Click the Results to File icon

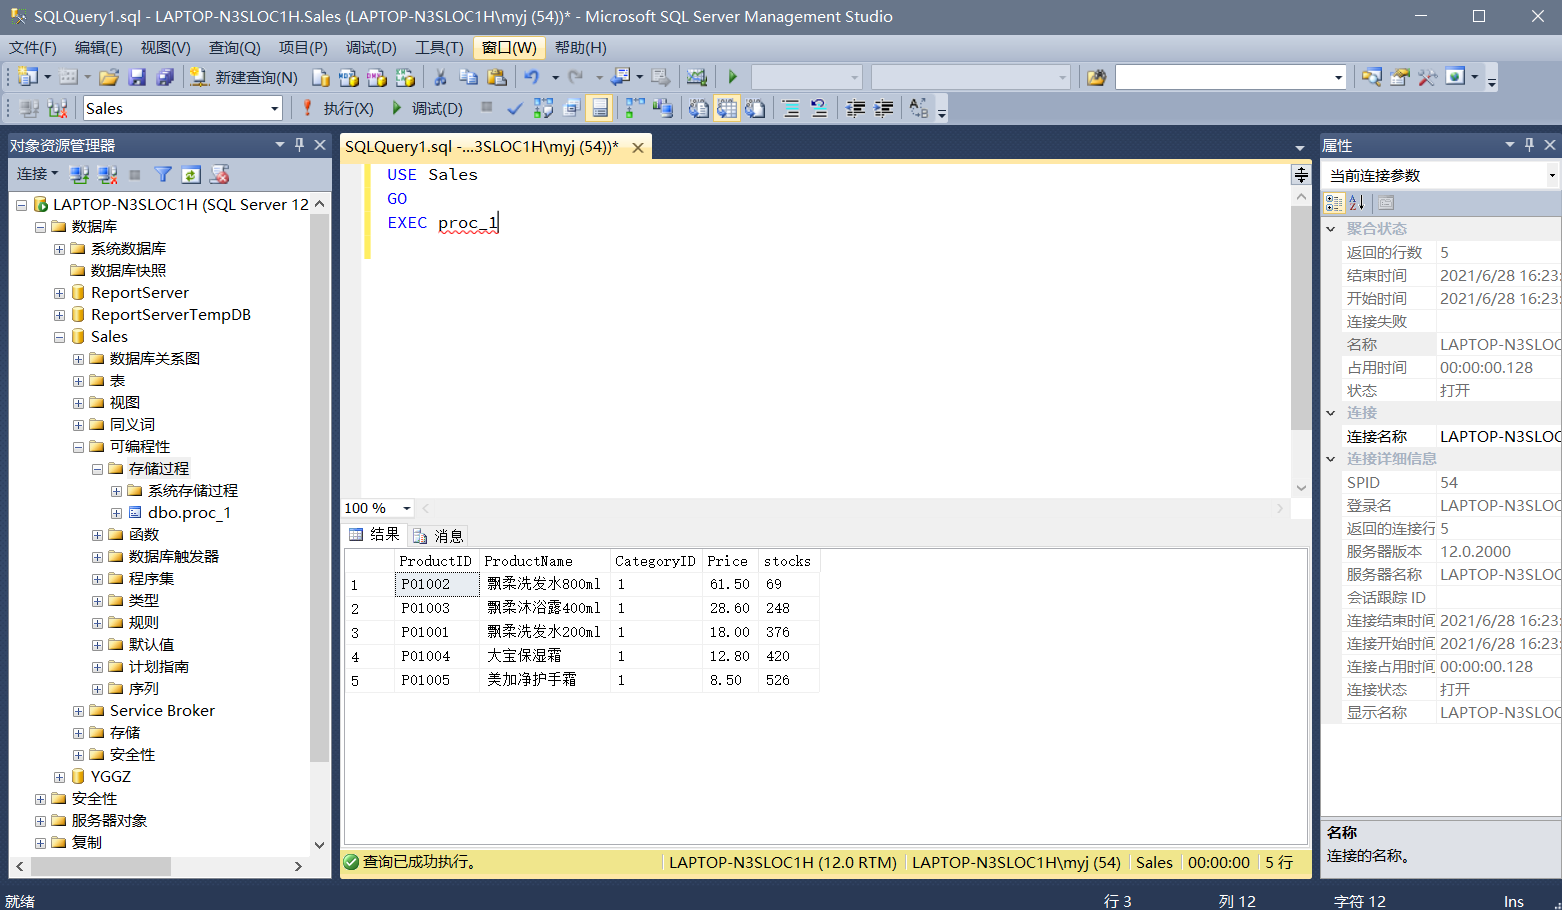tap(755, 108)
